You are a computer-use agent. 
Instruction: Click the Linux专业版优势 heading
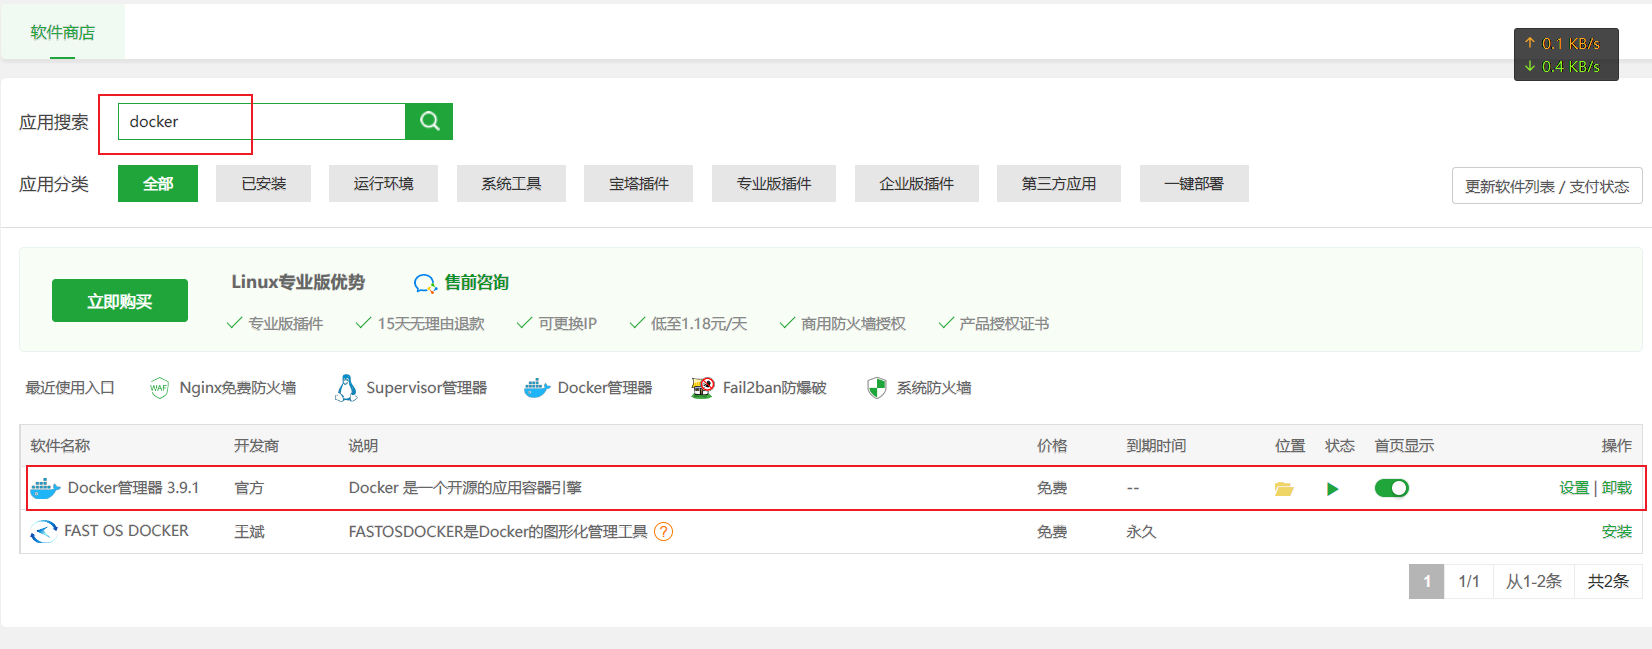298,282
